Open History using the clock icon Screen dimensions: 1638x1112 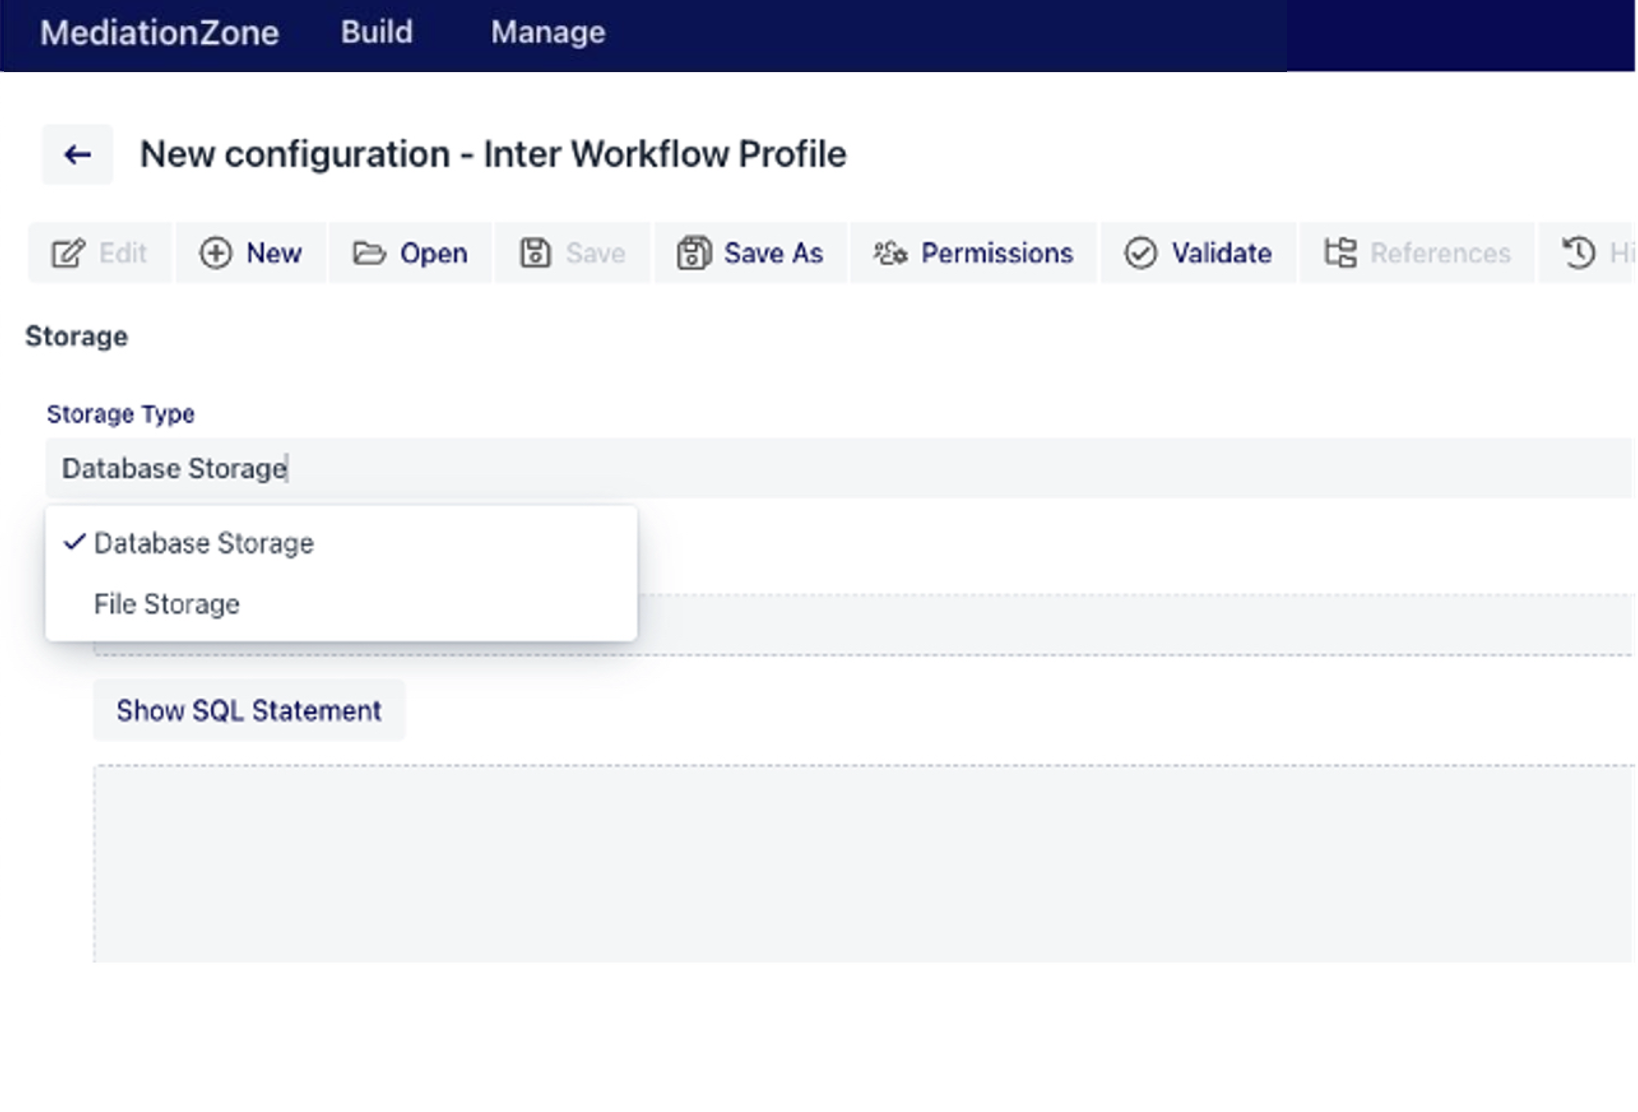[1579, 253]
